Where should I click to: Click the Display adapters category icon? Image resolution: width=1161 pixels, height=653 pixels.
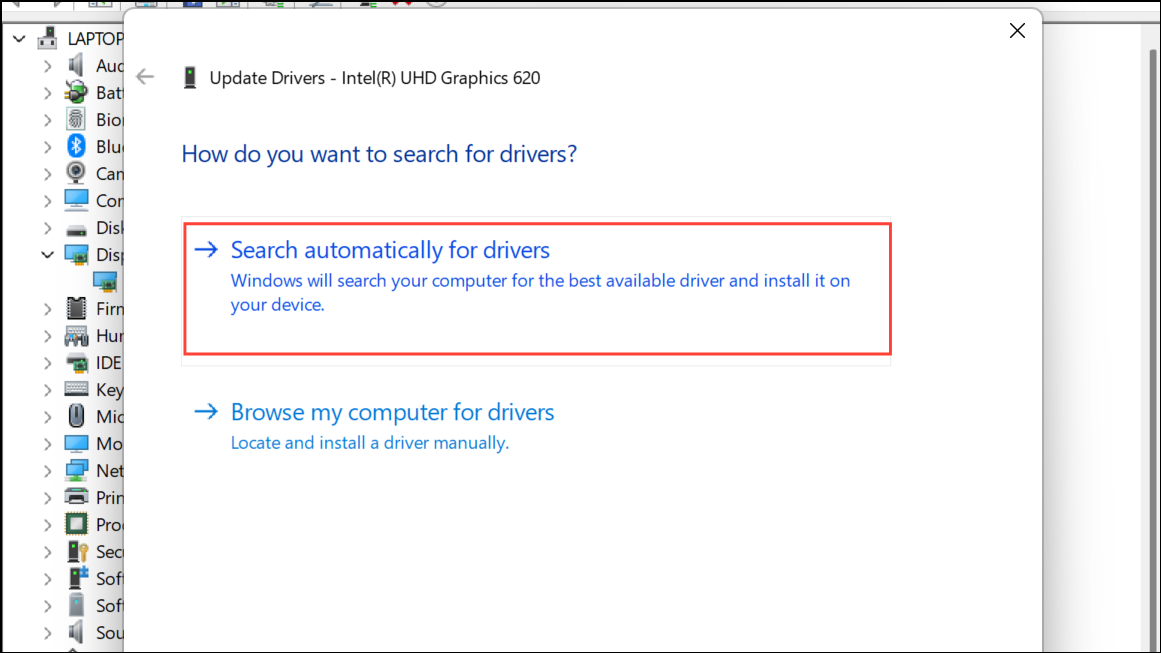[76, 254]
